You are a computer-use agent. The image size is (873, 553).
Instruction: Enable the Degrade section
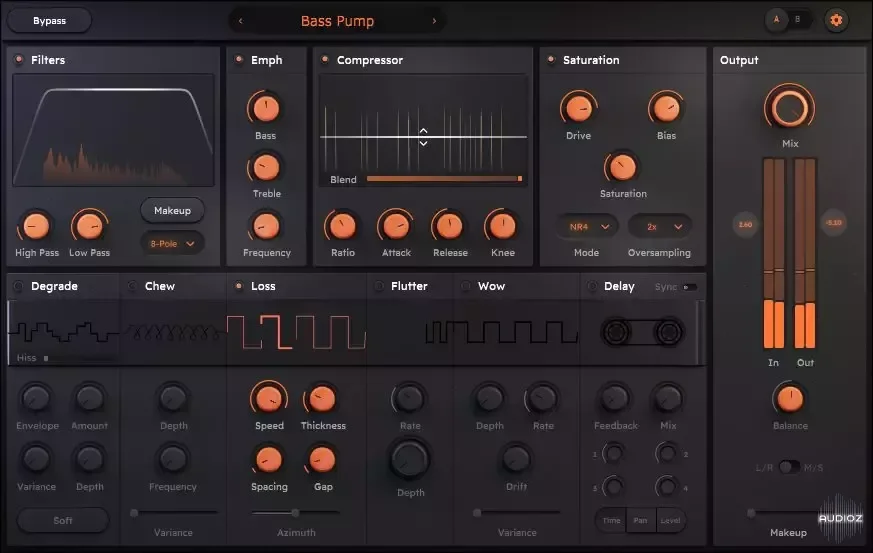coord(18,286)
